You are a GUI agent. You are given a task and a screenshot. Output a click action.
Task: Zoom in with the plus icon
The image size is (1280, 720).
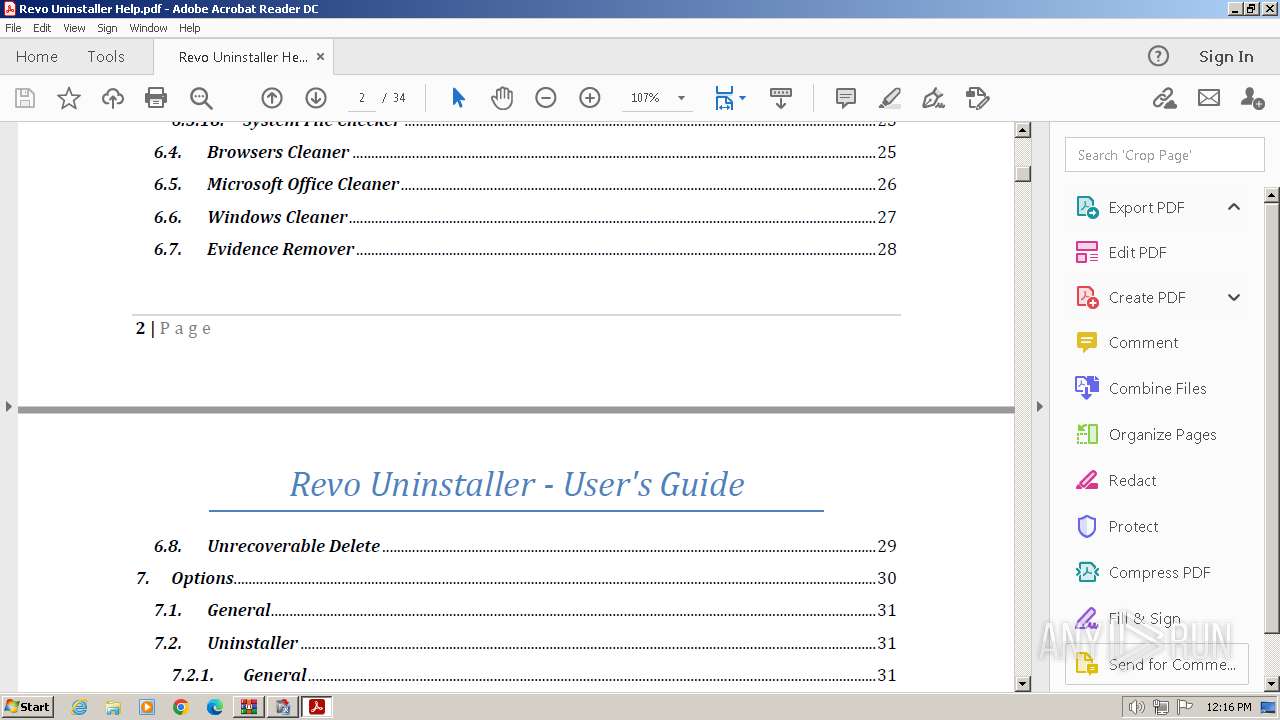(590, 98)
